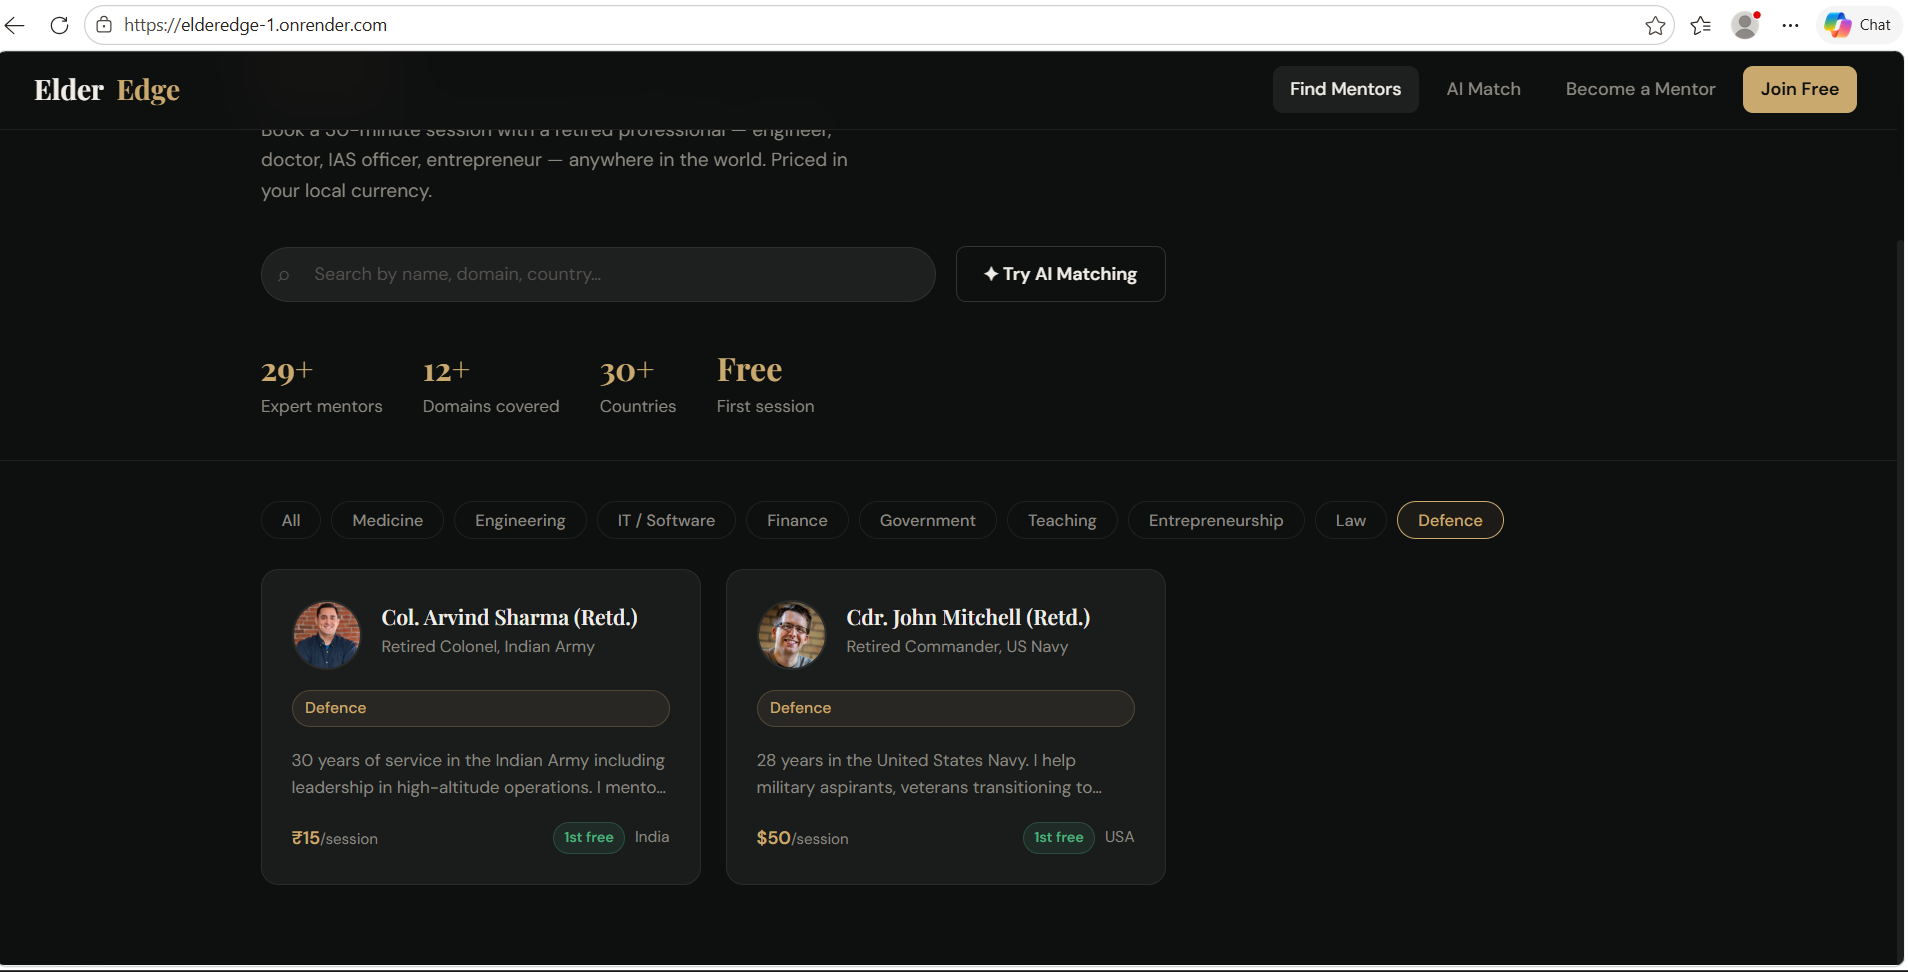Filter mentors by Medicine

pos(387,520)
